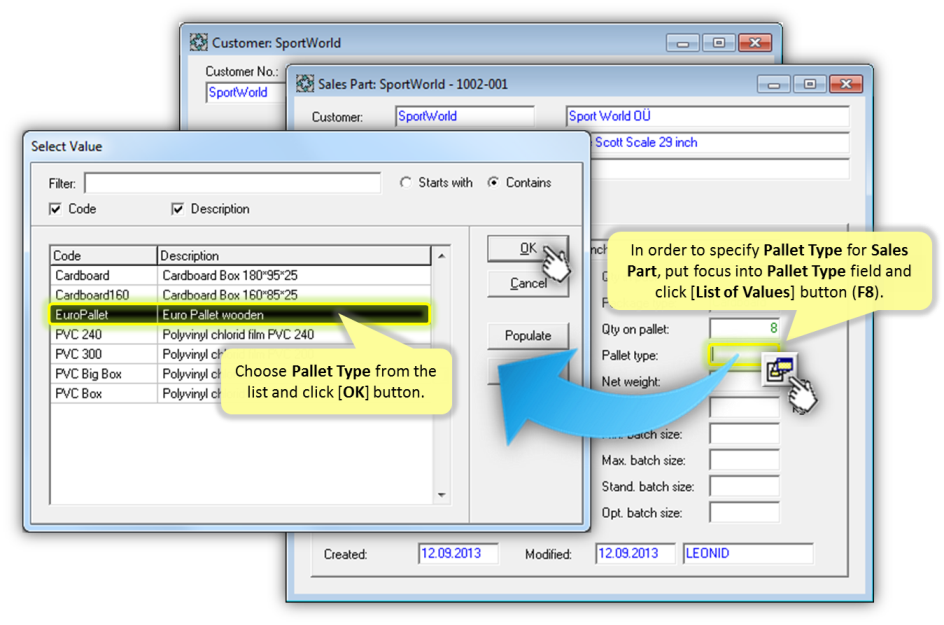Click the OK button
The width and height of the screenshot is (944, 625).
coord(527,249)
